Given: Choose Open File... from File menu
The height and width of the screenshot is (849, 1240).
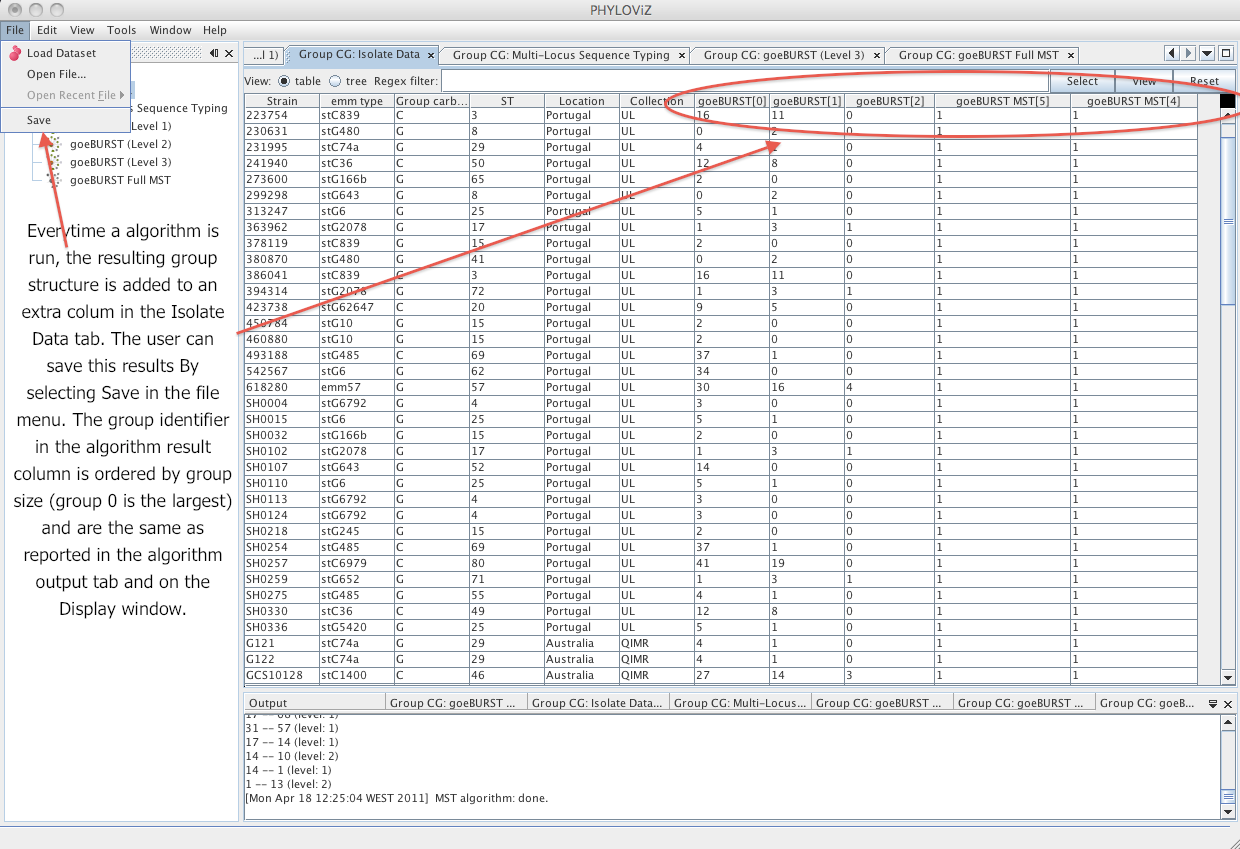Looking at the screenshot, I should (66, 74).
